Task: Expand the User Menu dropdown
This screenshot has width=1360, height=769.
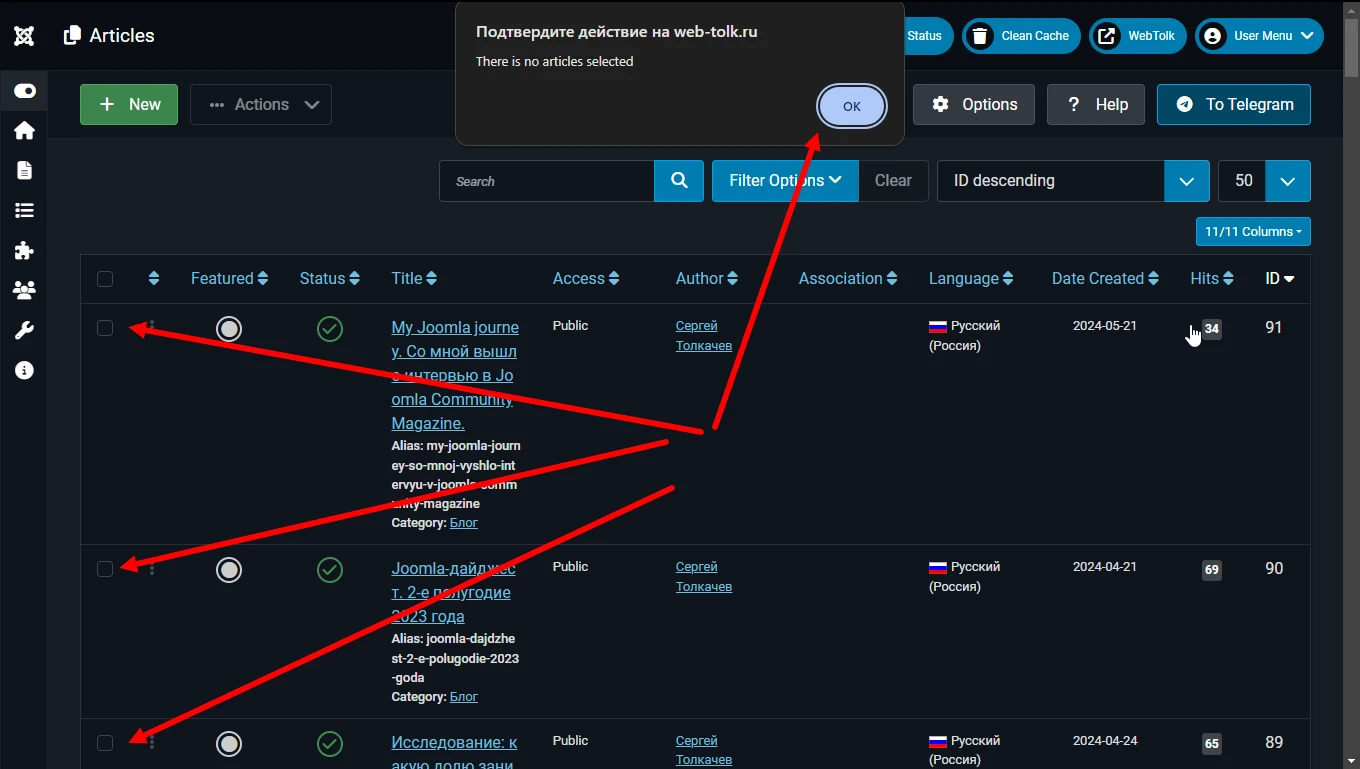Action: [x=1260, y=36]
